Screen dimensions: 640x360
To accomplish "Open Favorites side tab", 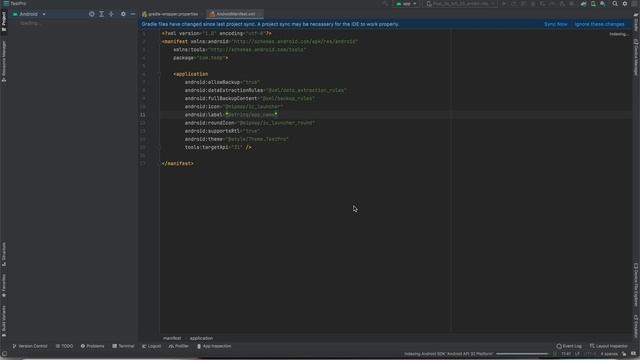I will (x=4, y=286).
